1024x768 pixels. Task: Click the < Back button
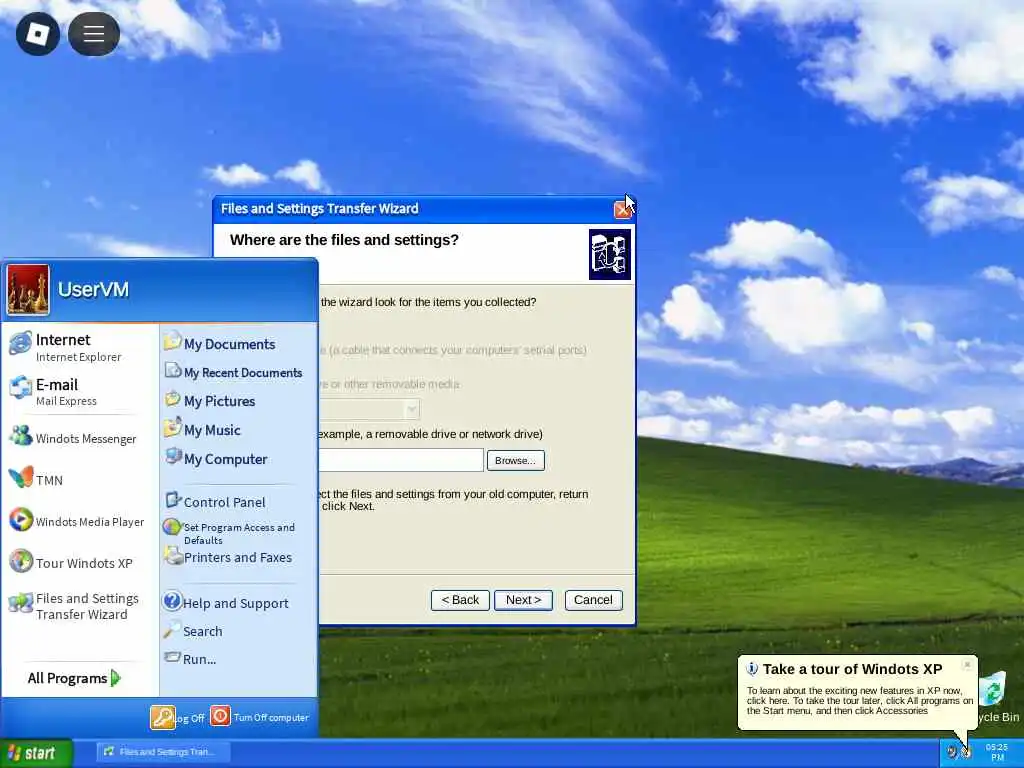click(x=460, y=600)
